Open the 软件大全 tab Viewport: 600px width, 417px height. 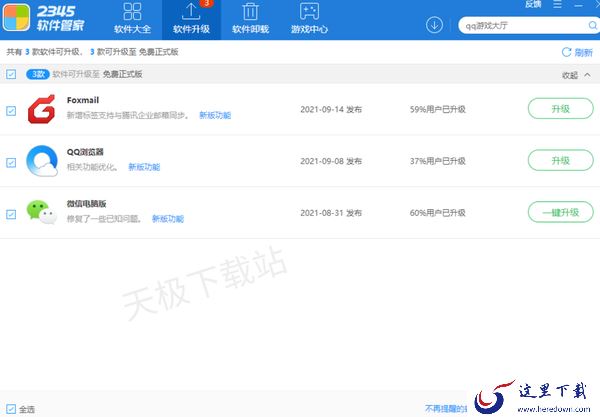click(x=132, y=19)
